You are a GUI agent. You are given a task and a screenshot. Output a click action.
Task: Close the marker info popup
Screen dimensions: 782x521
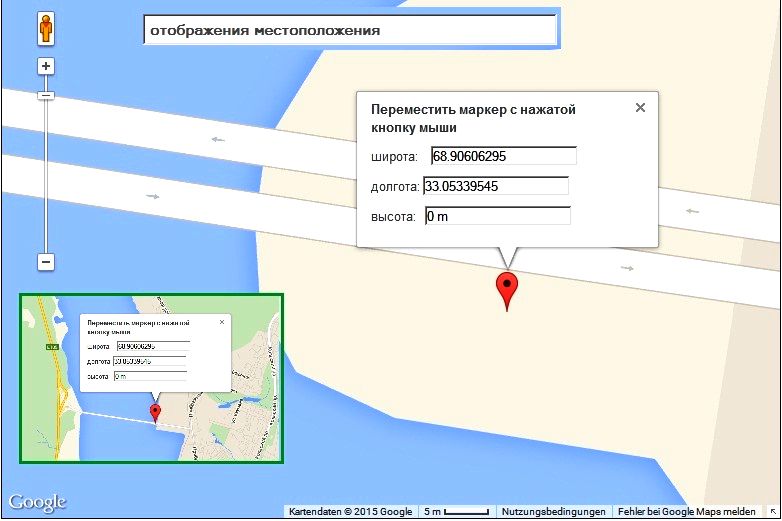pyautogui.click(x=640, y=108)
